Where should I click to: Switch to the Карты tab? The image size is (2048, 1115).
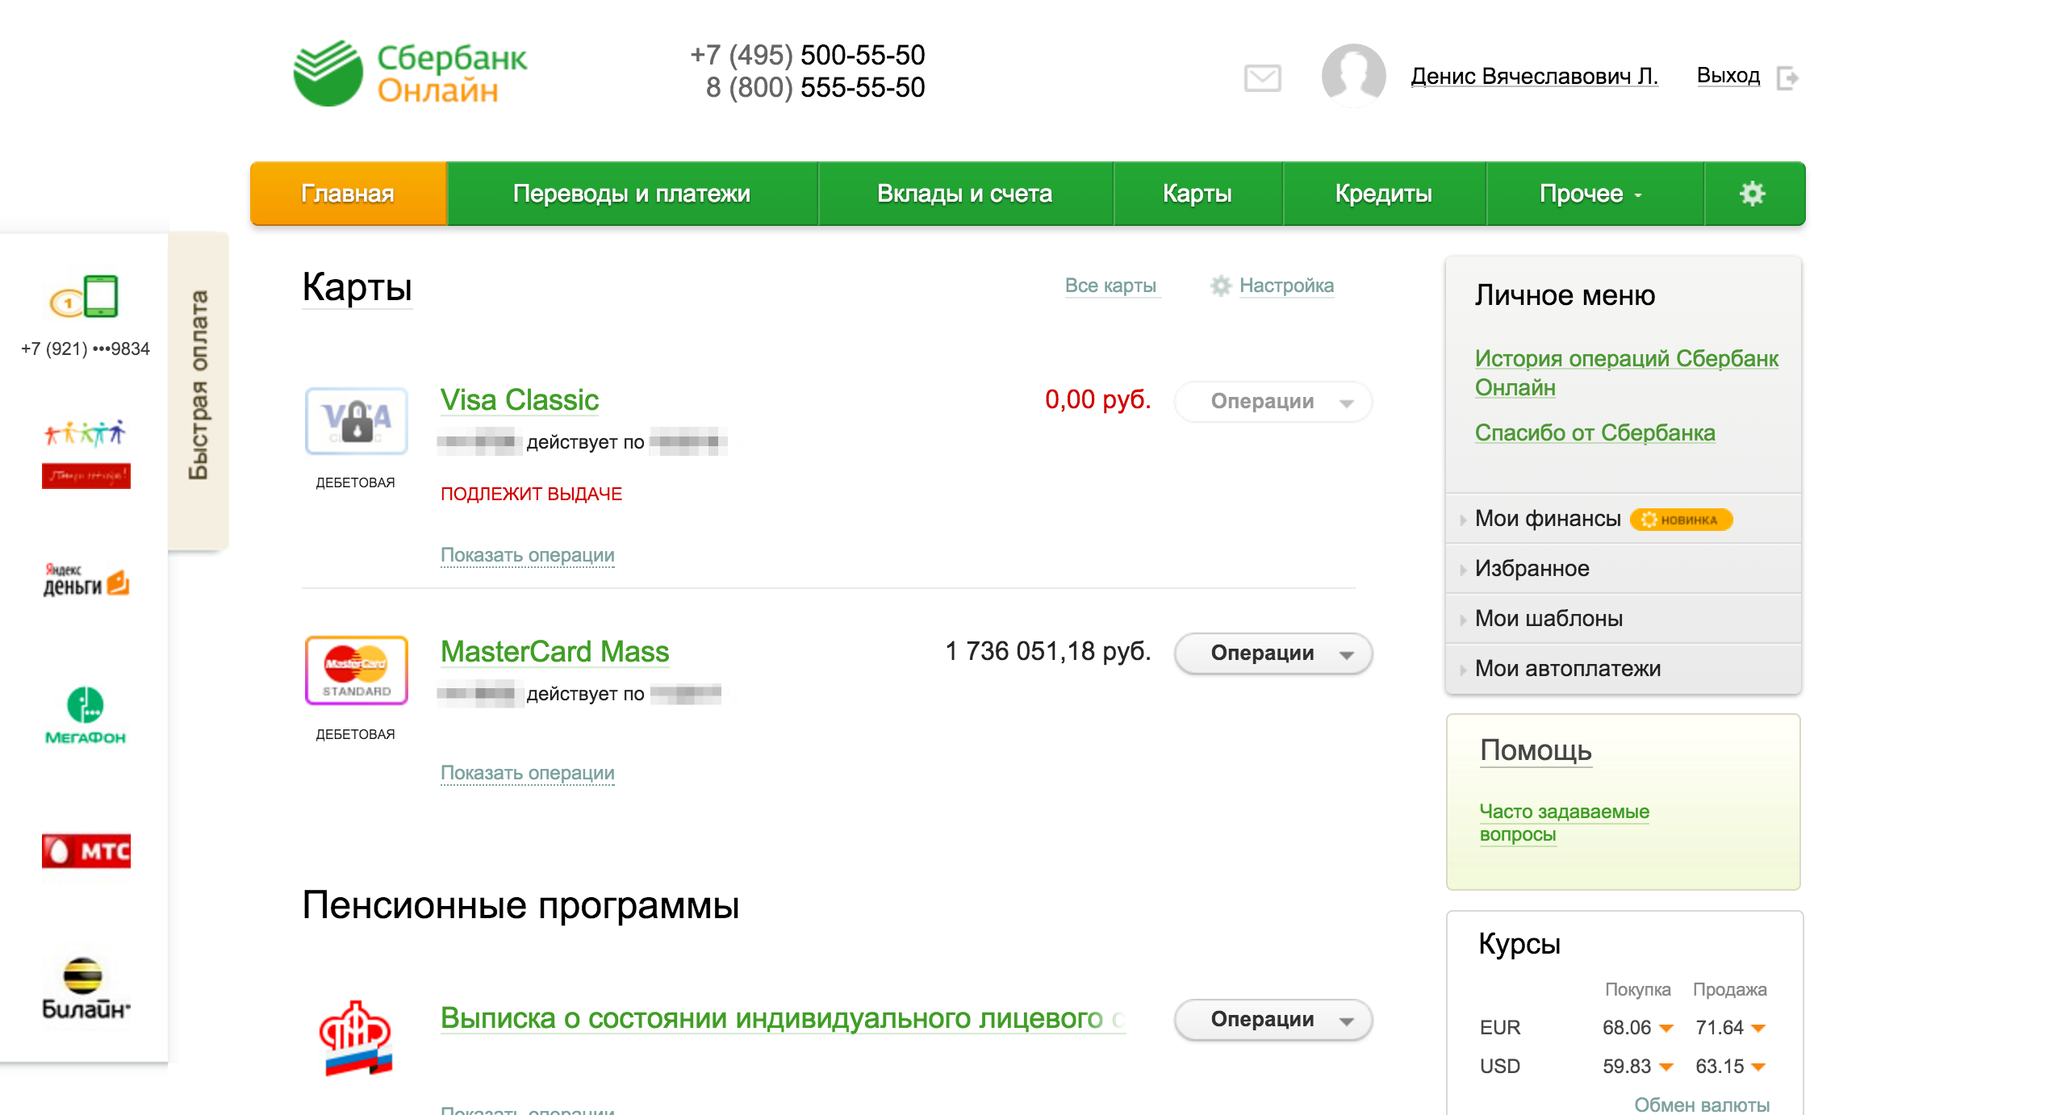coord(1197,193)
